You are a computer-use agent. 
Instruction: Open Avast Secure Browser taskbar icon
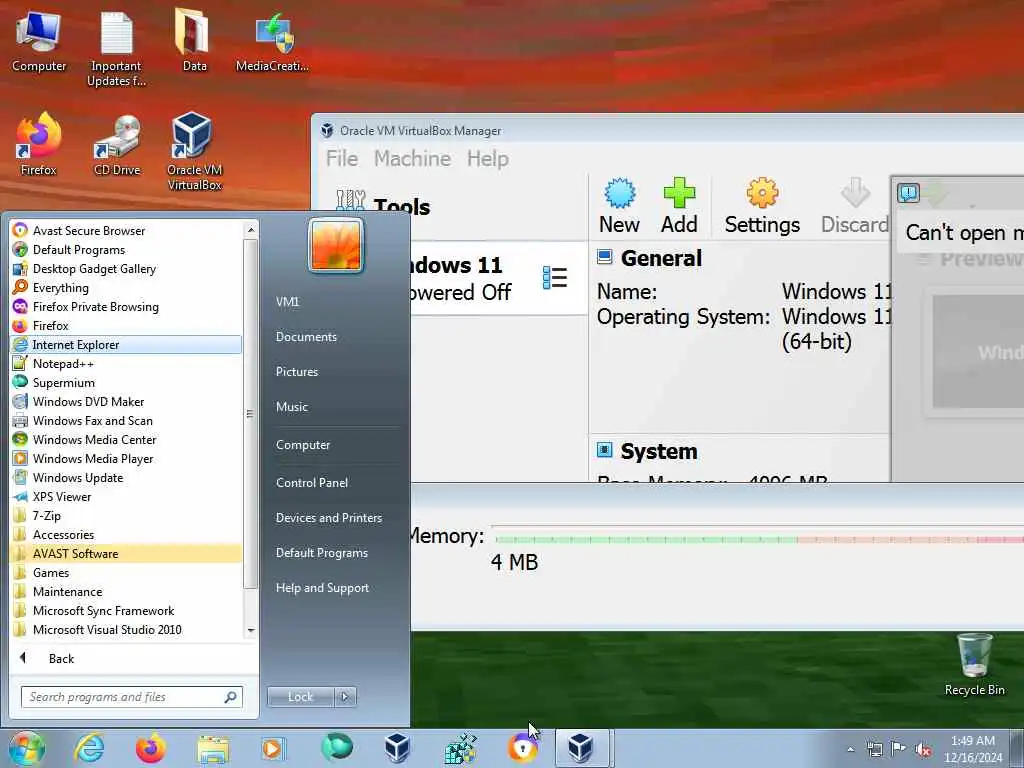pyautogui.click(x=522, y=748)
